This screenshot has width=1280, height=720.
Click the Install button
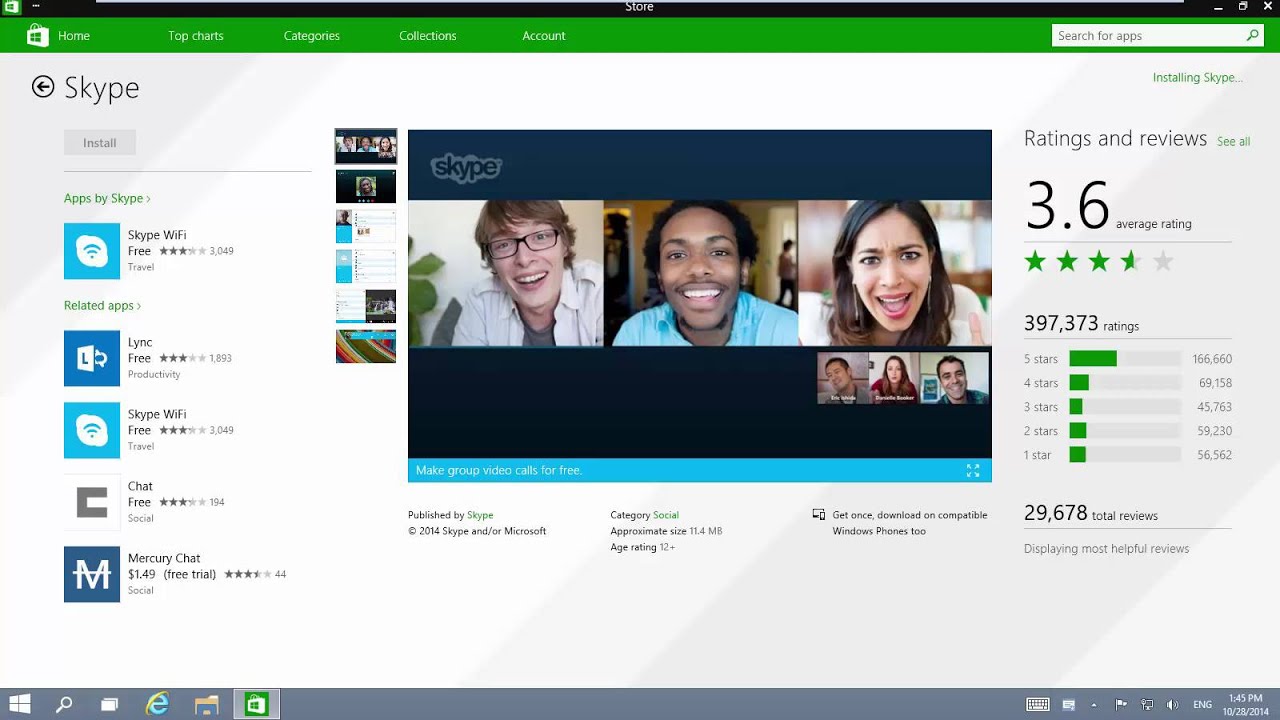coord(100,143)
